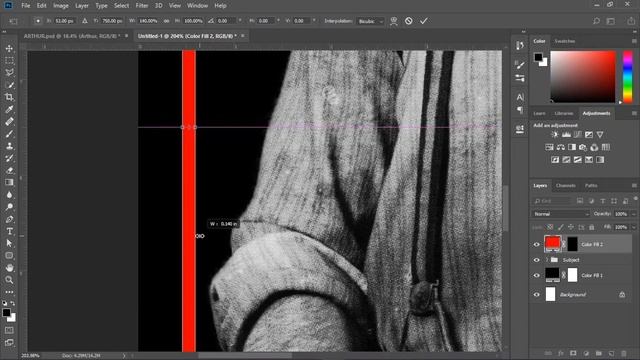Select the Zoom tool
640x360 pixels.
click(x=9, y=280)
